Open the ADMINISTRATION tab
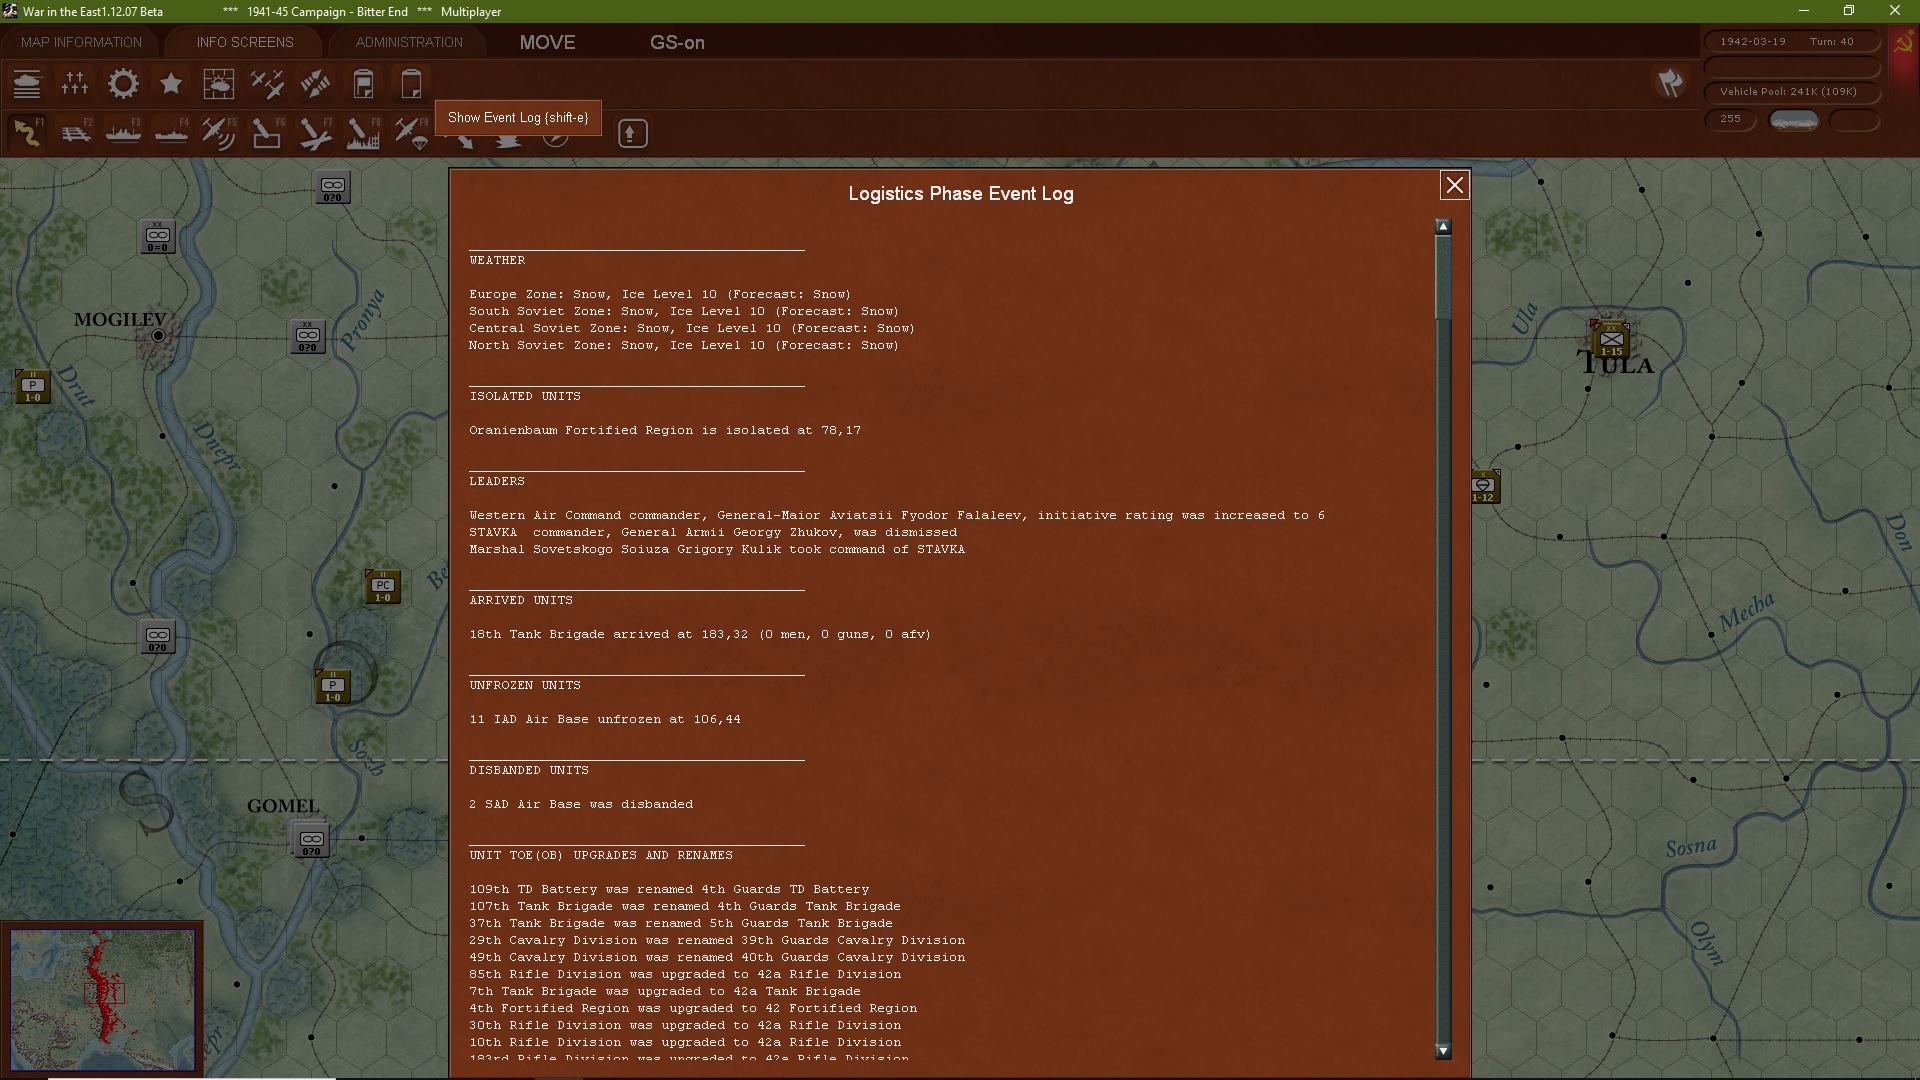Screen dimensions: 1920x1080 409,42
